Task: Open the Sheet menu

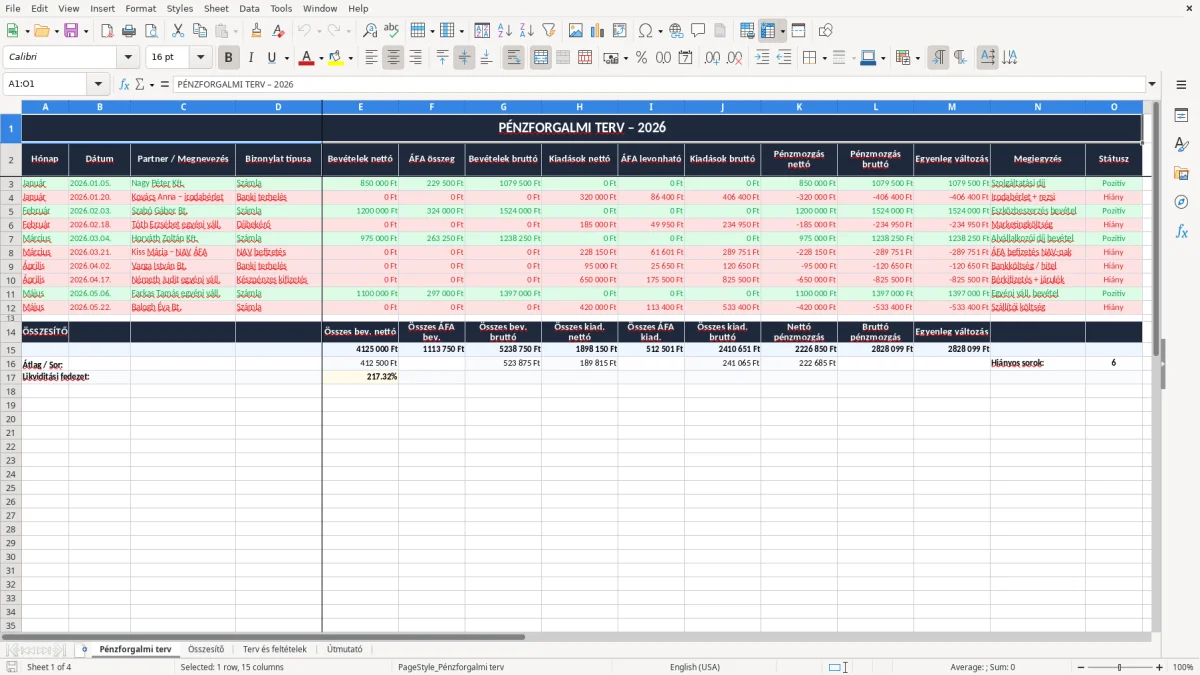Action: click(216, 8)
